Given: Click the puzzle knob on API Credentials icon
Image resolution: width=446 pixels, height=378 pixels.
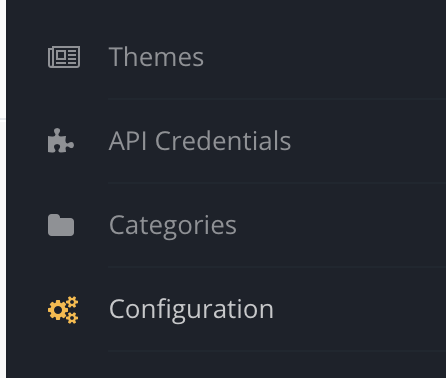Looking at the screenshot, I should (70, 145).
